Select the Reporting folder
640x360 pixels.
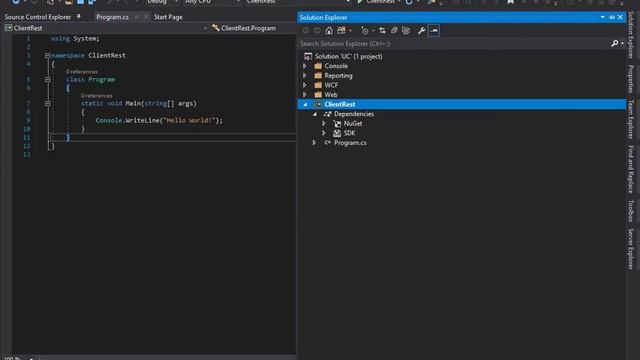[x=338, y=76]
